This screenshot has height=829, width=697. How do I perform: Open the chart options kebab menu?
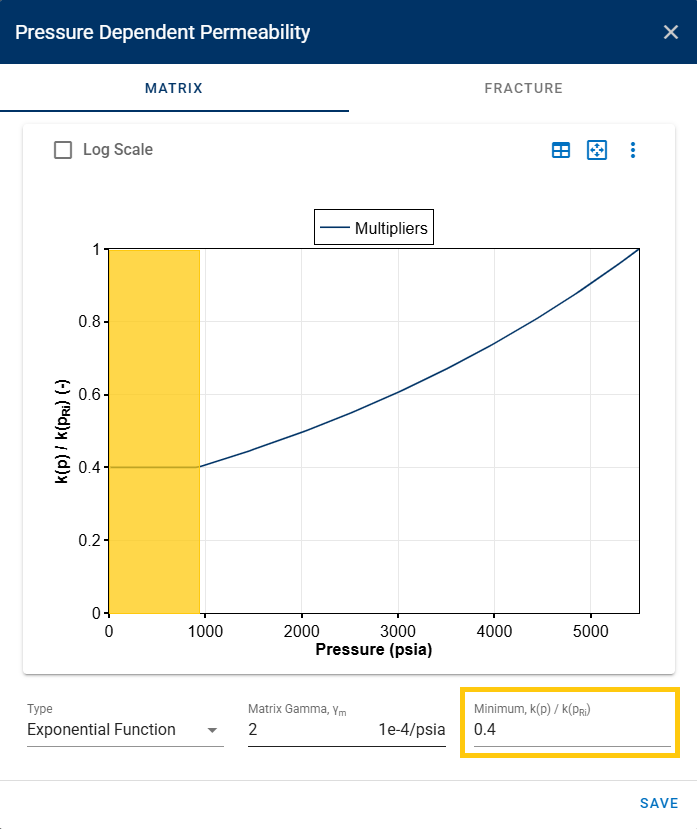[x=632, y=150]
